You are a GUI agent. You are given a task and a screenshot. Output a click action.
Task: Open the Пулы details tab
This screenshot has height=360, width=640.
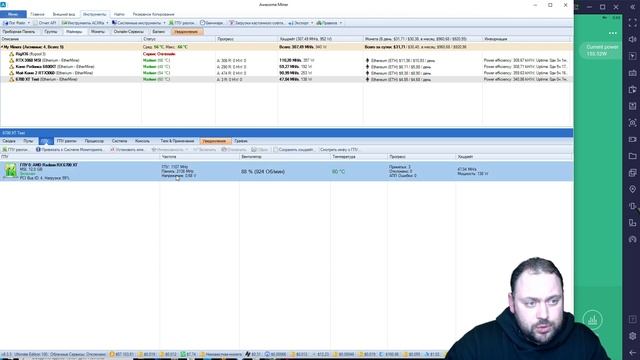point(28,141)
